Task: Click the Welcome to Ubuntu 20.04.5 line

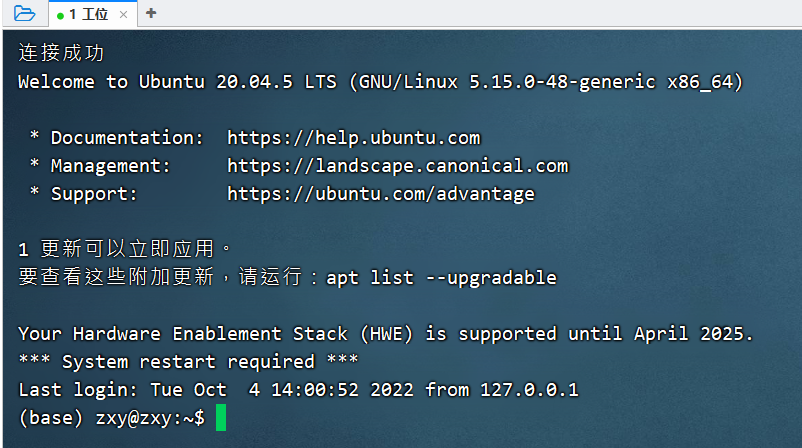Action: click(x=381, y=82)
